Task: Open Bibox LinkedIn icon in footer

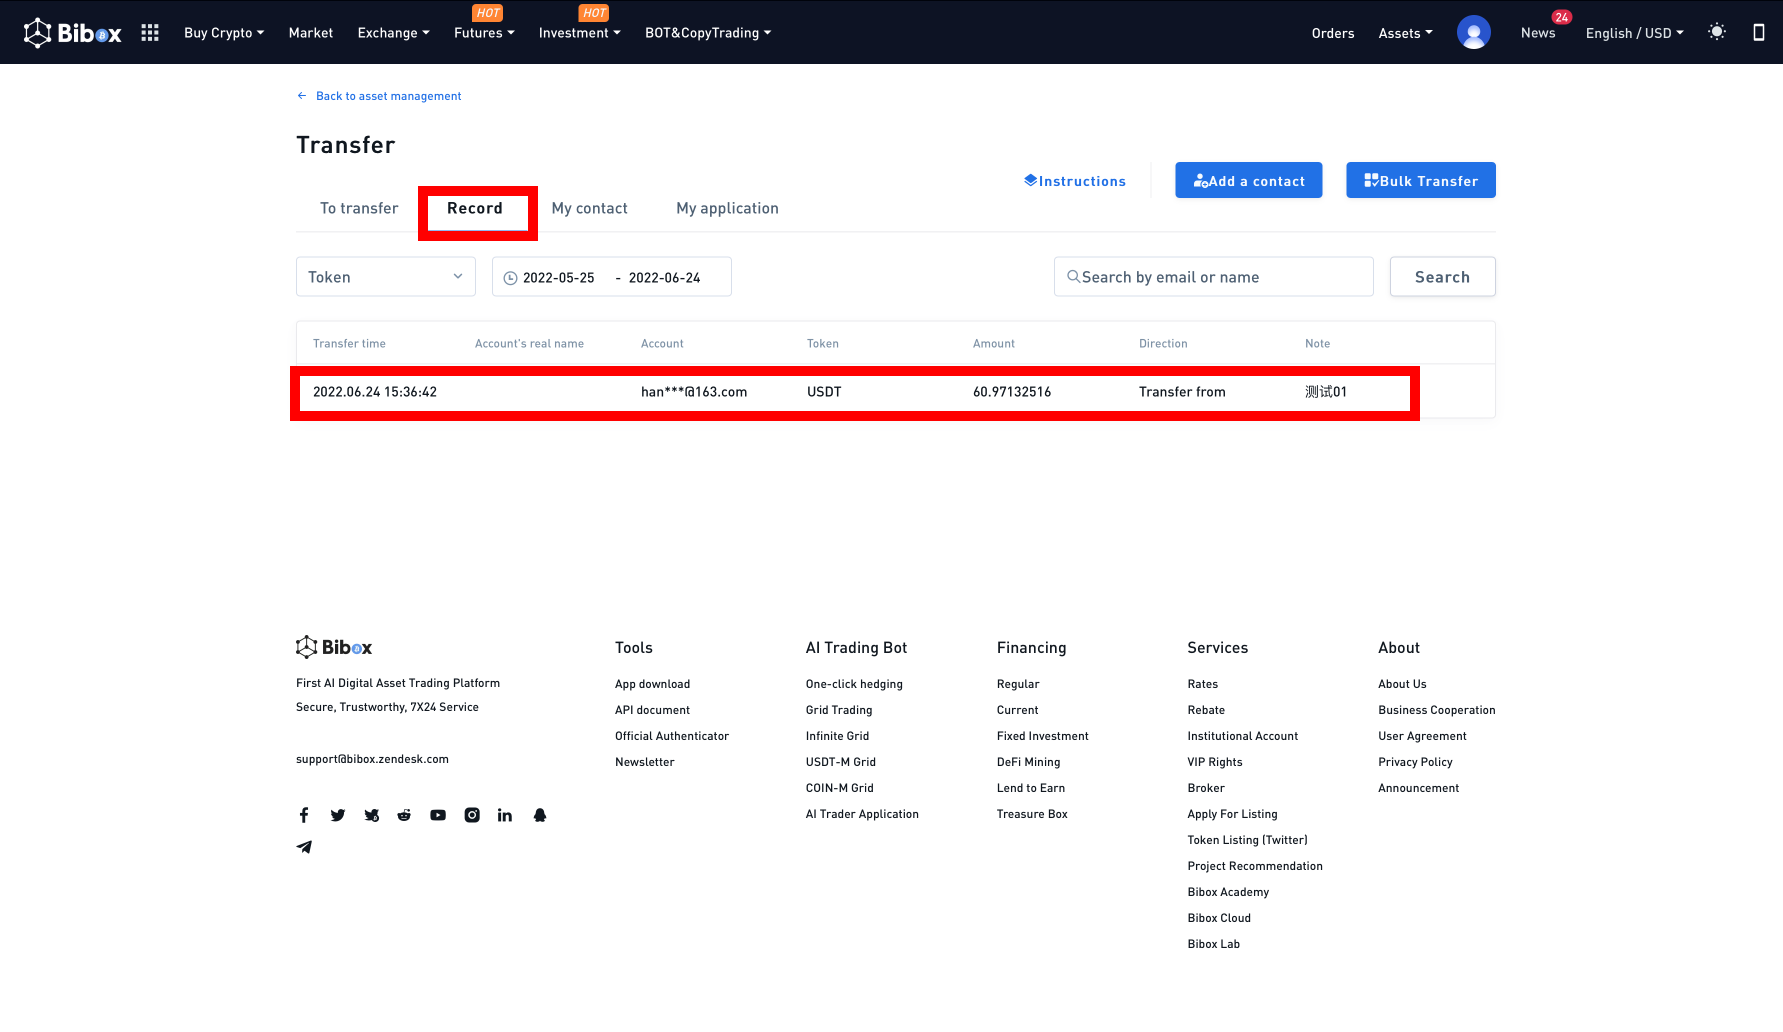Action: click(505, 815)
